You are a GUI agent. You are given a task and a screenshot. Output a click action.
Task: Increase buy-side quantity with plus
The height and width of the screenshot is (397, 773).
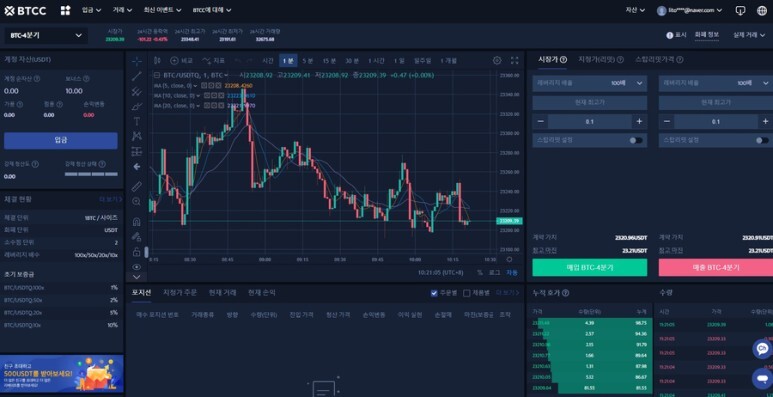click(x=639, y=121)
